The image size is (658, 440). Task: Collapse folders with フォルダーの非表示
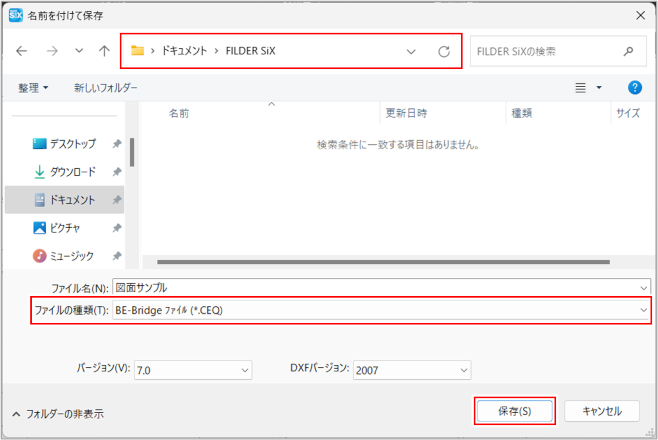click(57, 413)
